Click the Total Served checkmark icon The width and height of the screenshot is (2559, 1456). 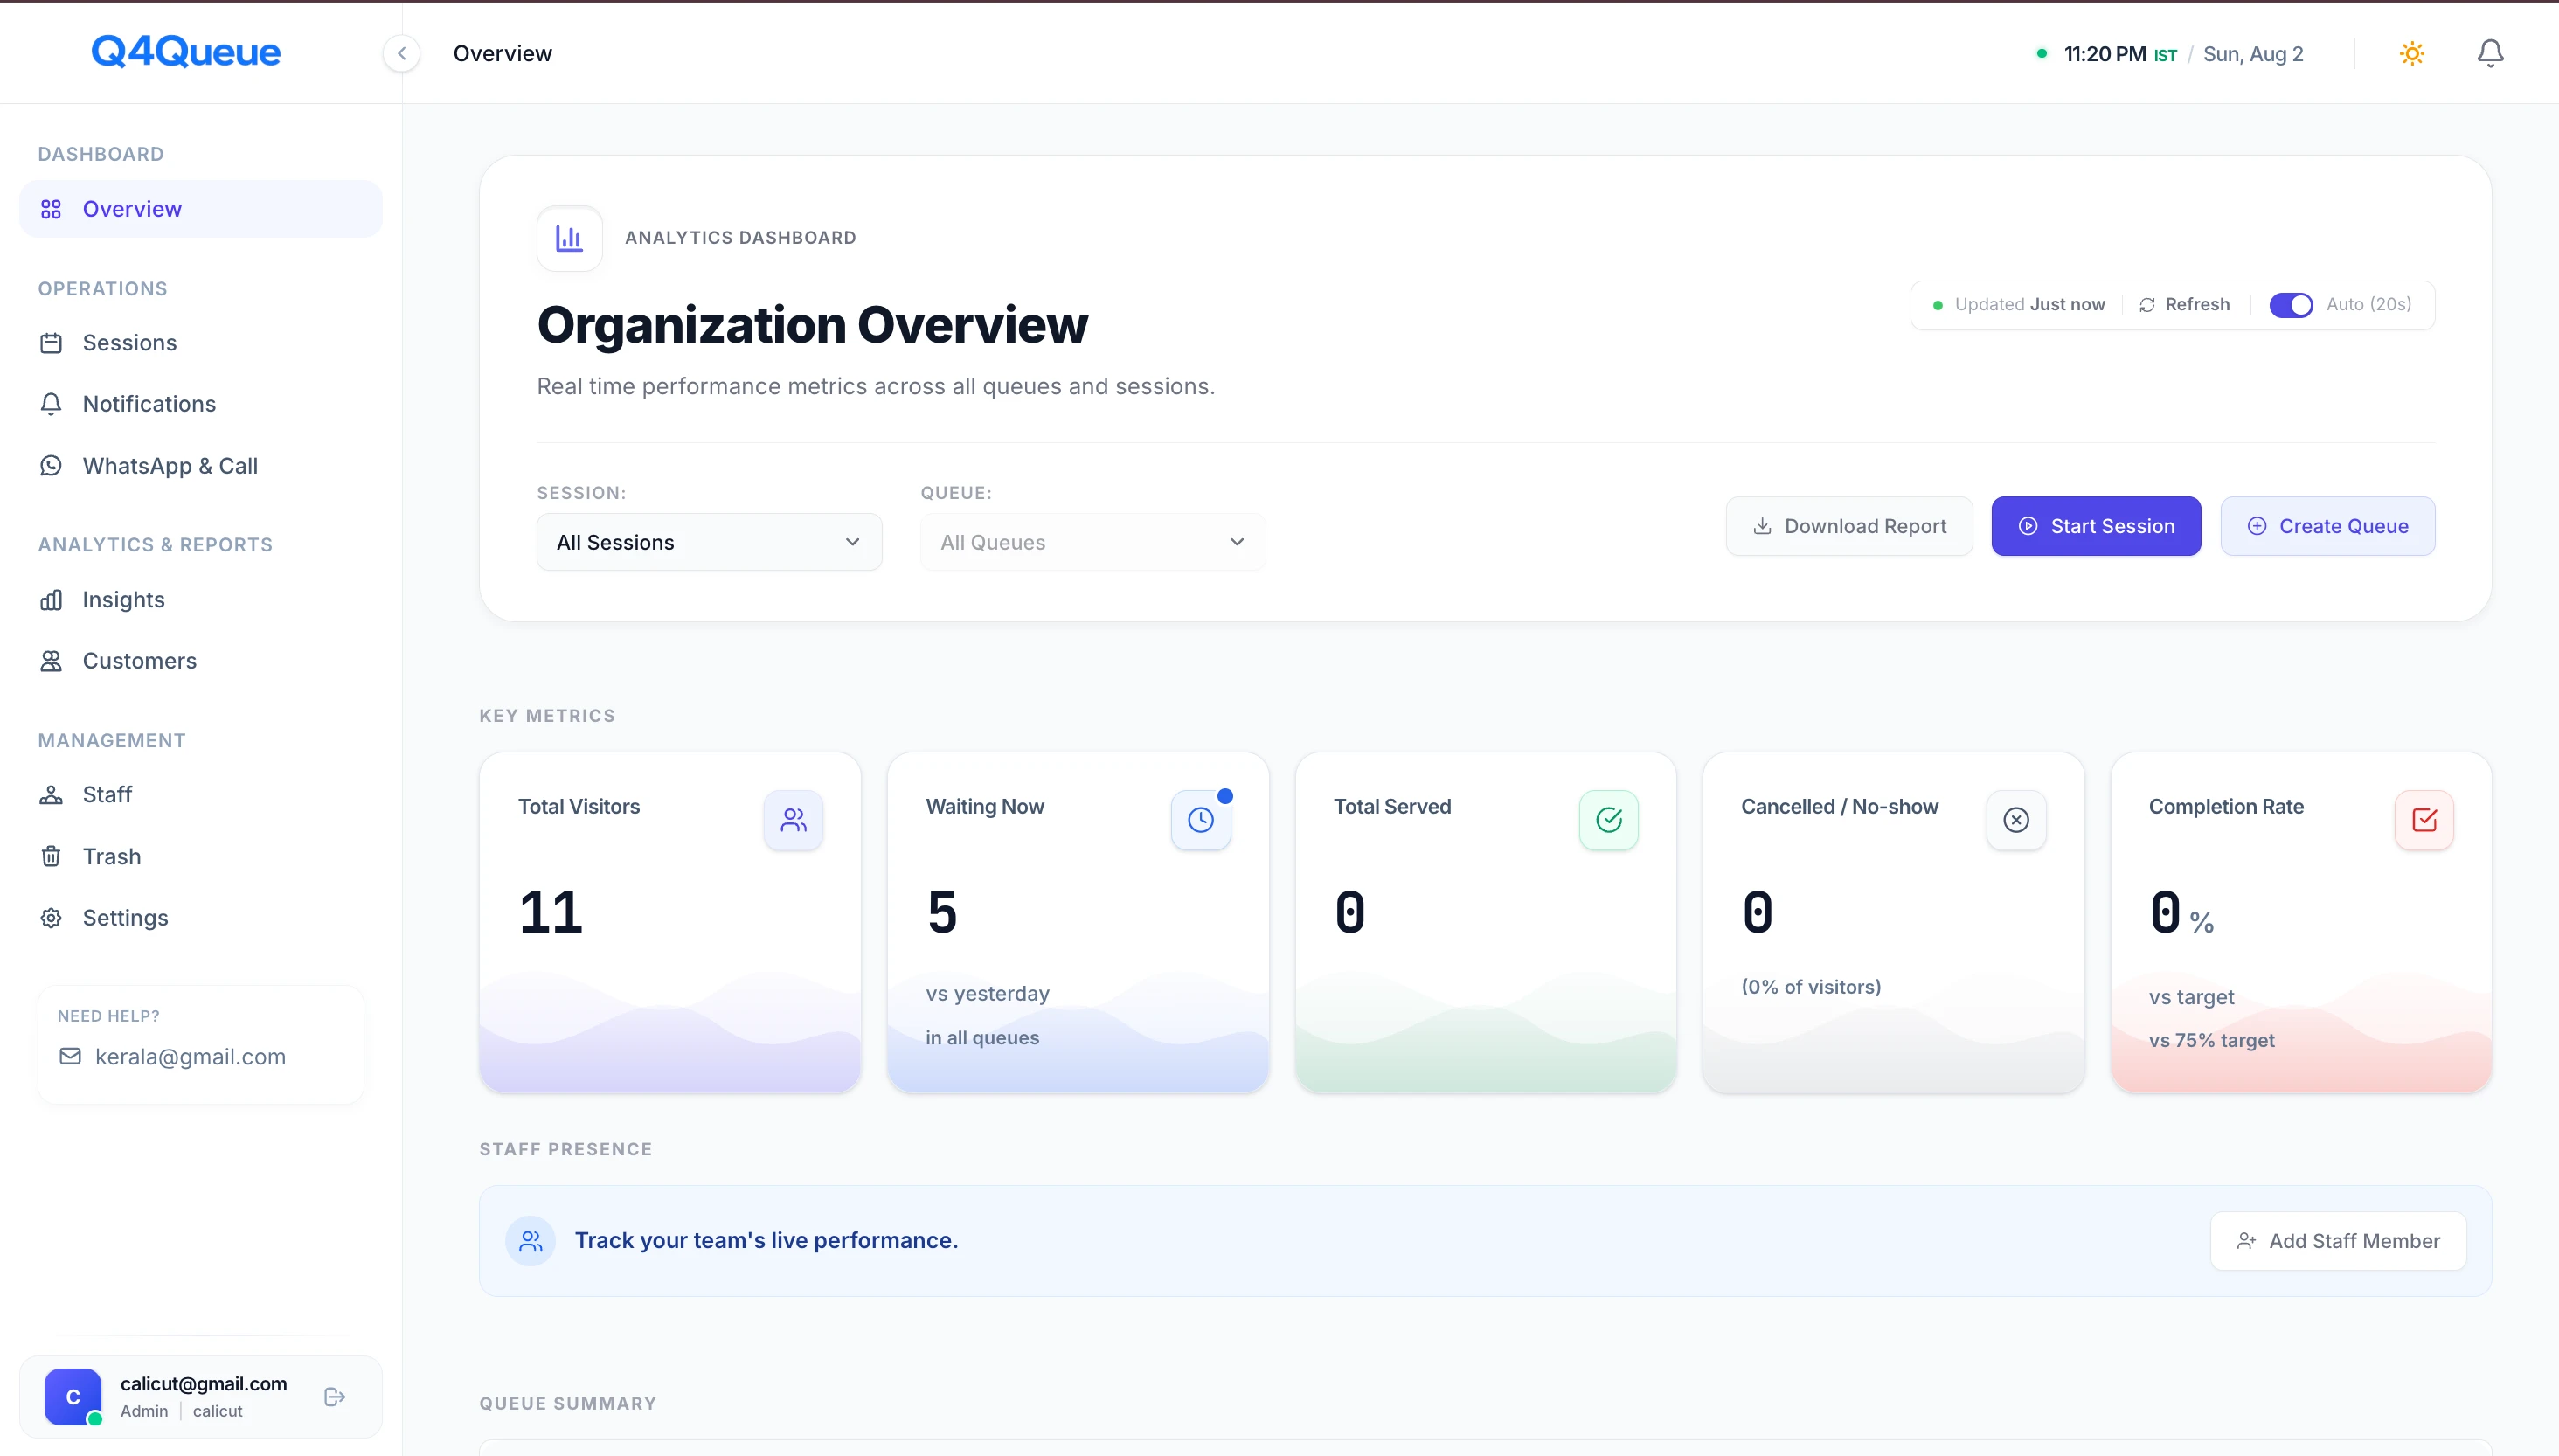click(1608, 820)
